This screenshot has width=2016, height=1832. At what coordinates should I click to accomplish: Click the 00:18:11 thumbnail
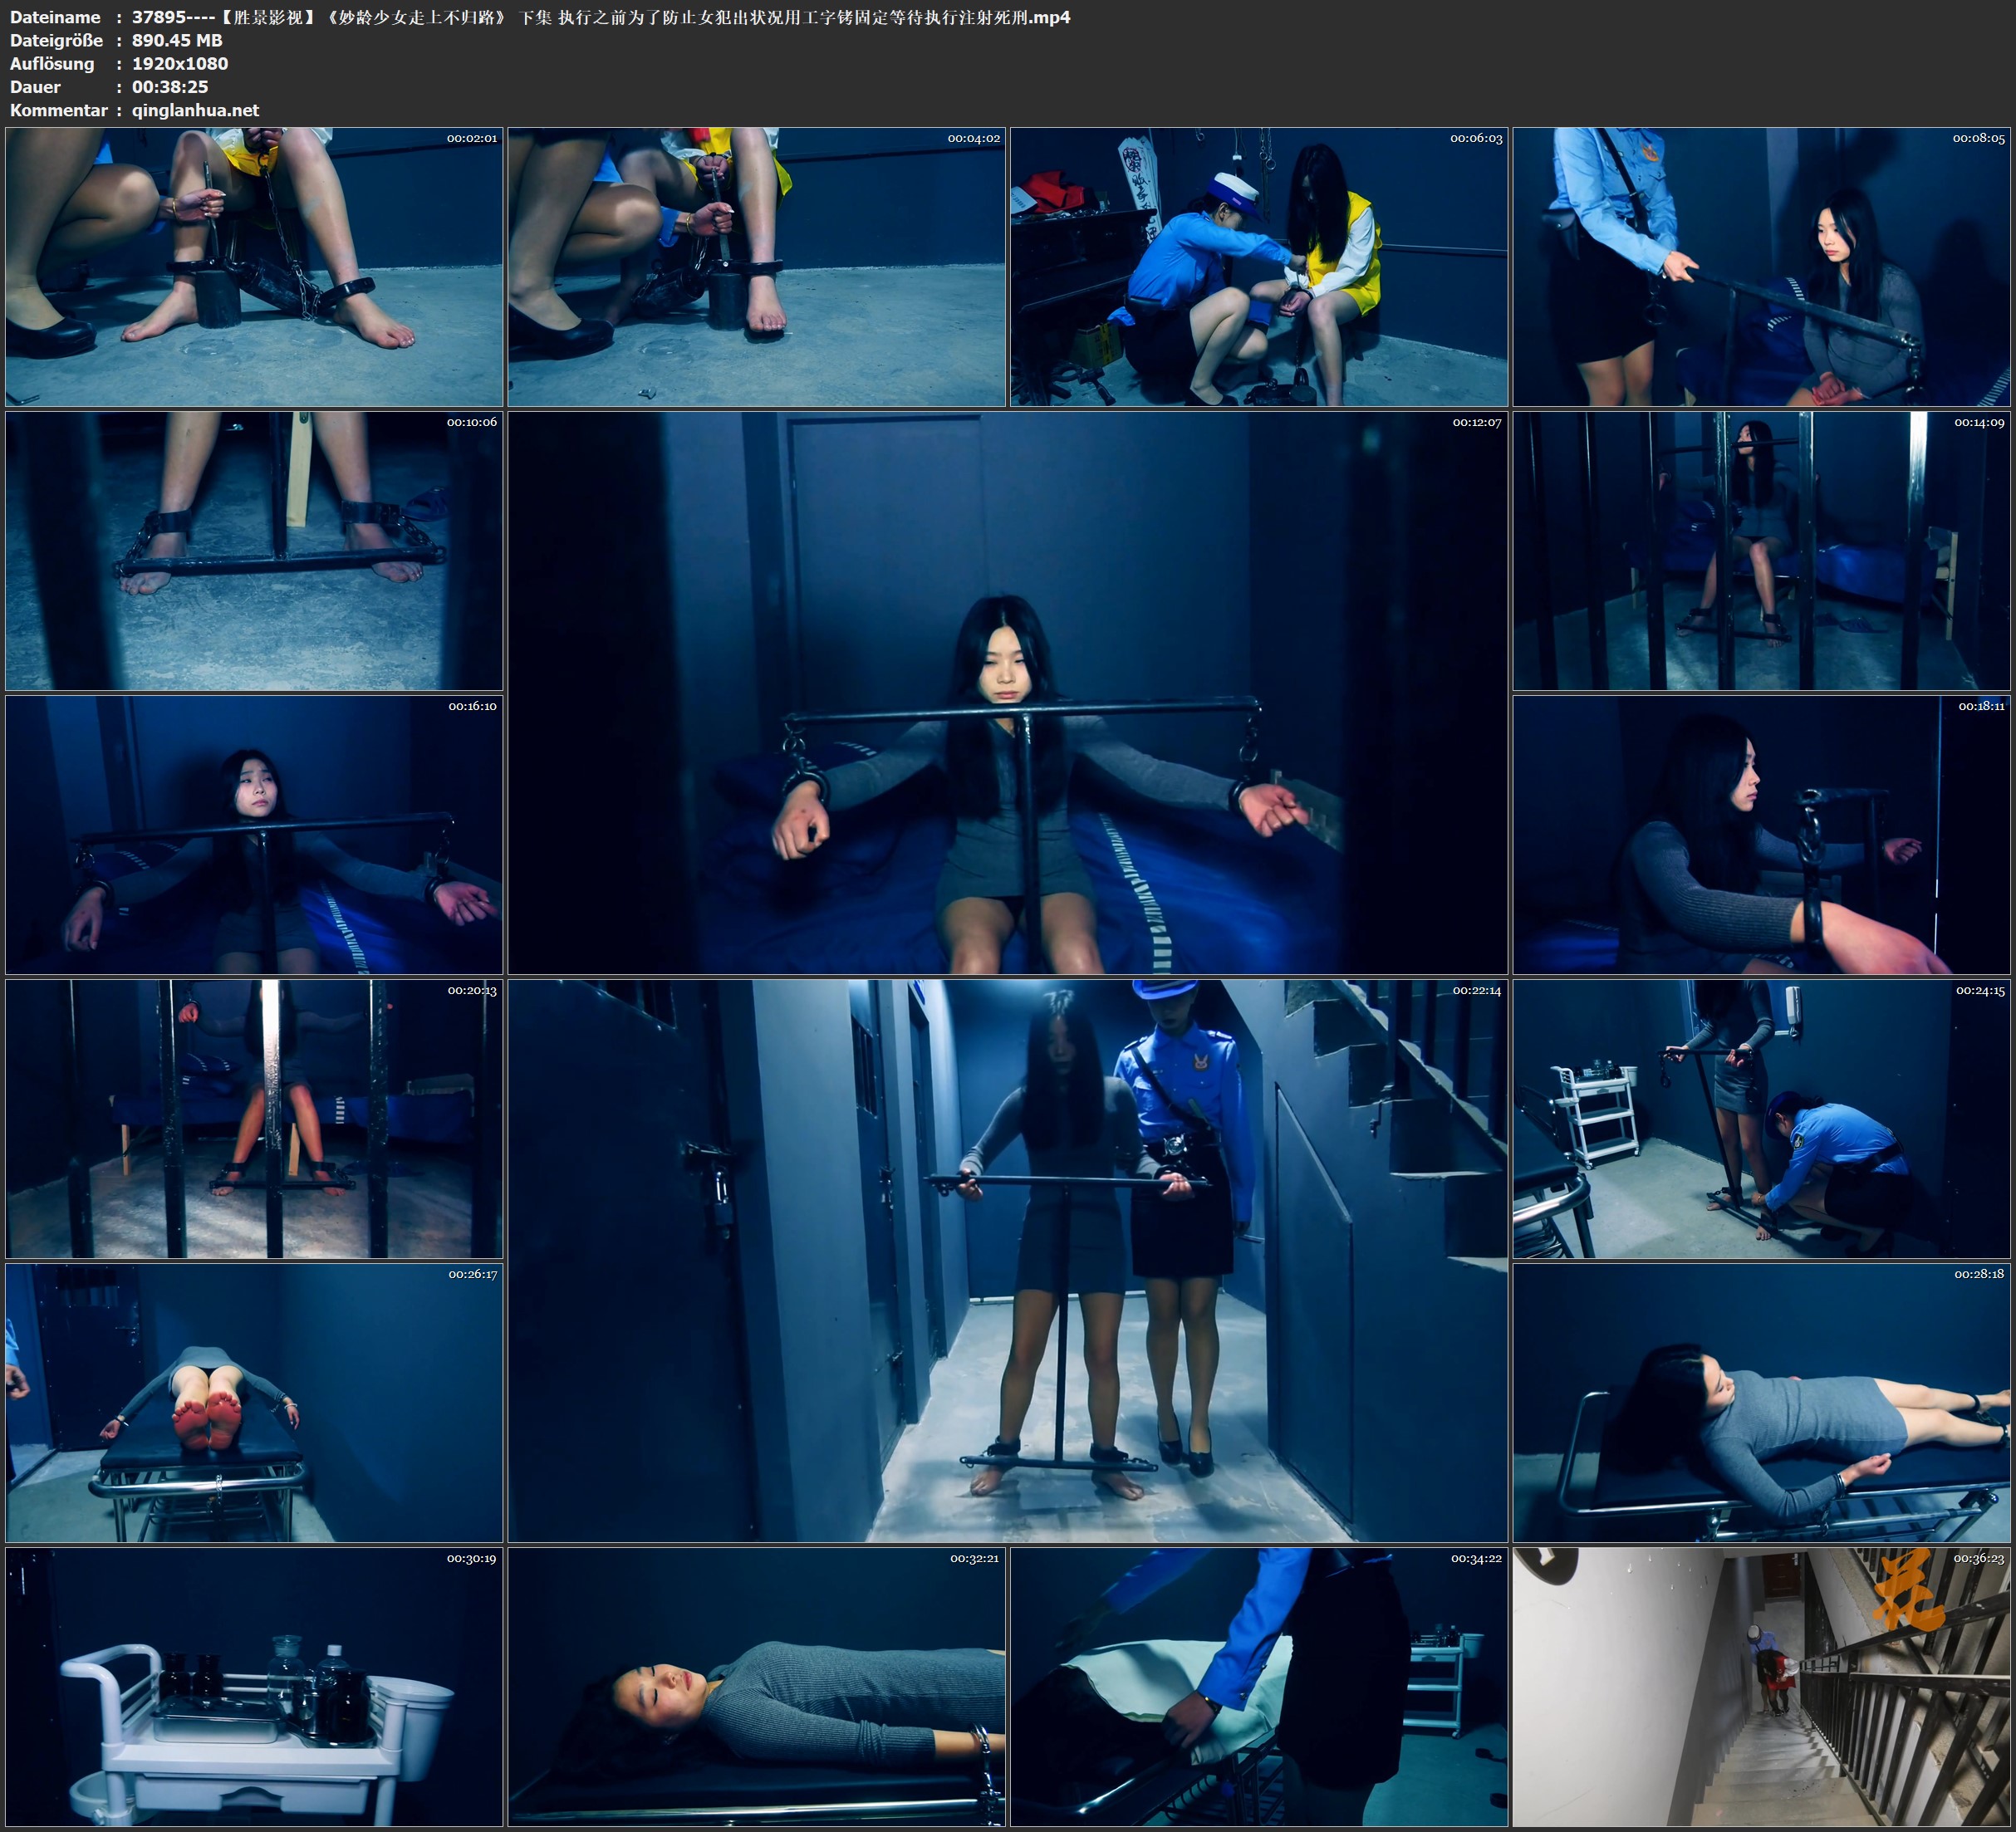(1762, 835)
